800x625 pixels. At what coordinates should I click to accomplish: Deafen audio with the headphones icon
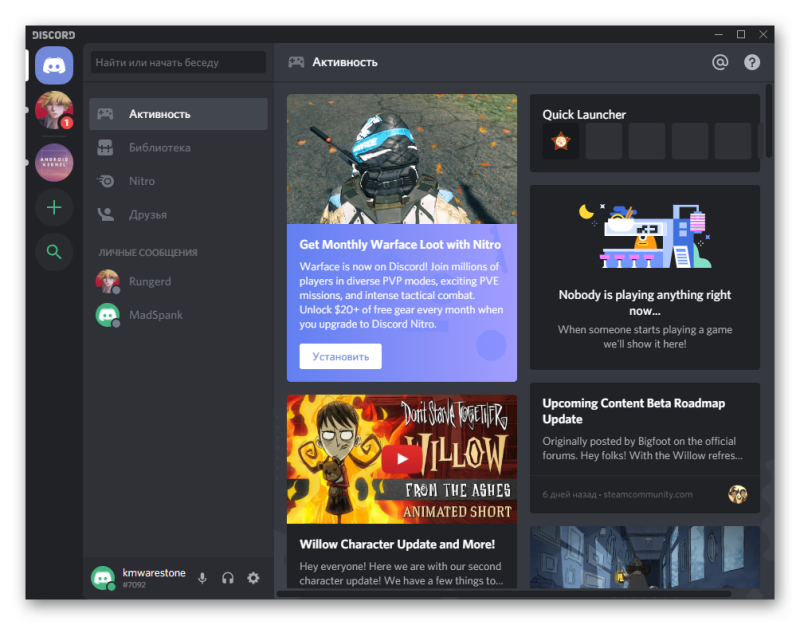[228, 578]
